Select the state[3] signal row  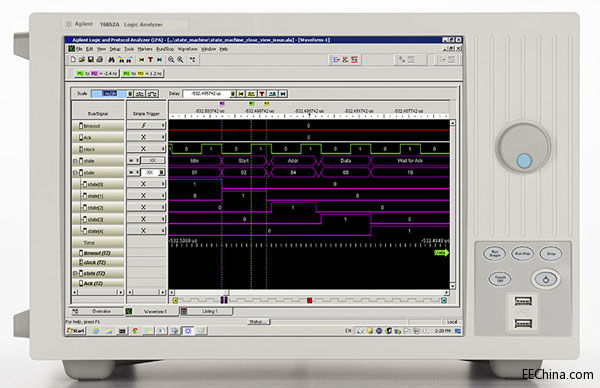(x=98, y=220)
